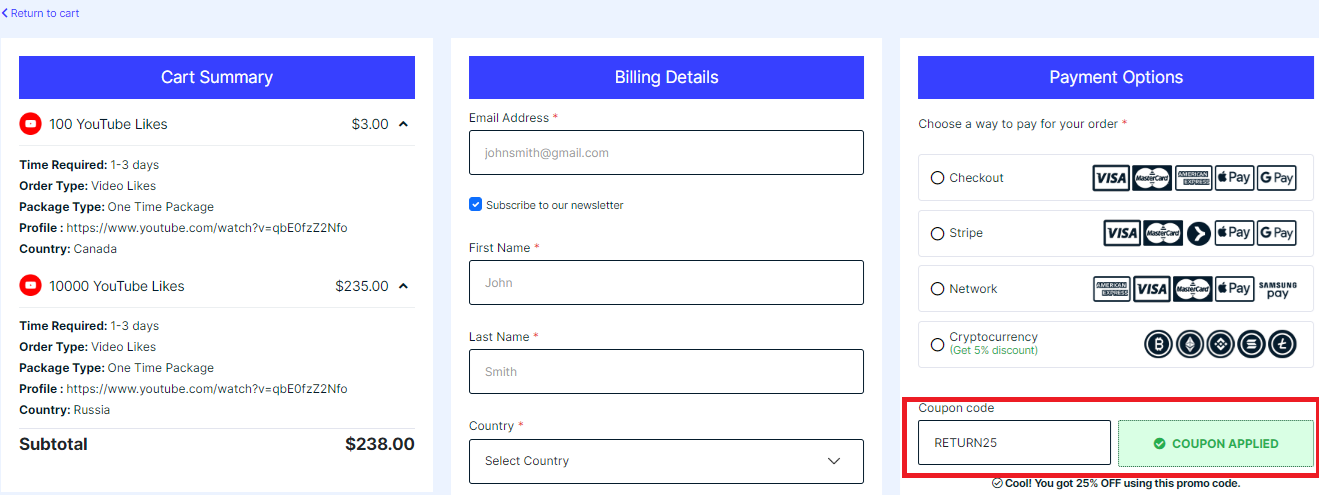This screenshot has height=495, width=1319.
Task: Click the Ethereum icon in Cryptocurrency row
Action: [x=1189, y=345]
